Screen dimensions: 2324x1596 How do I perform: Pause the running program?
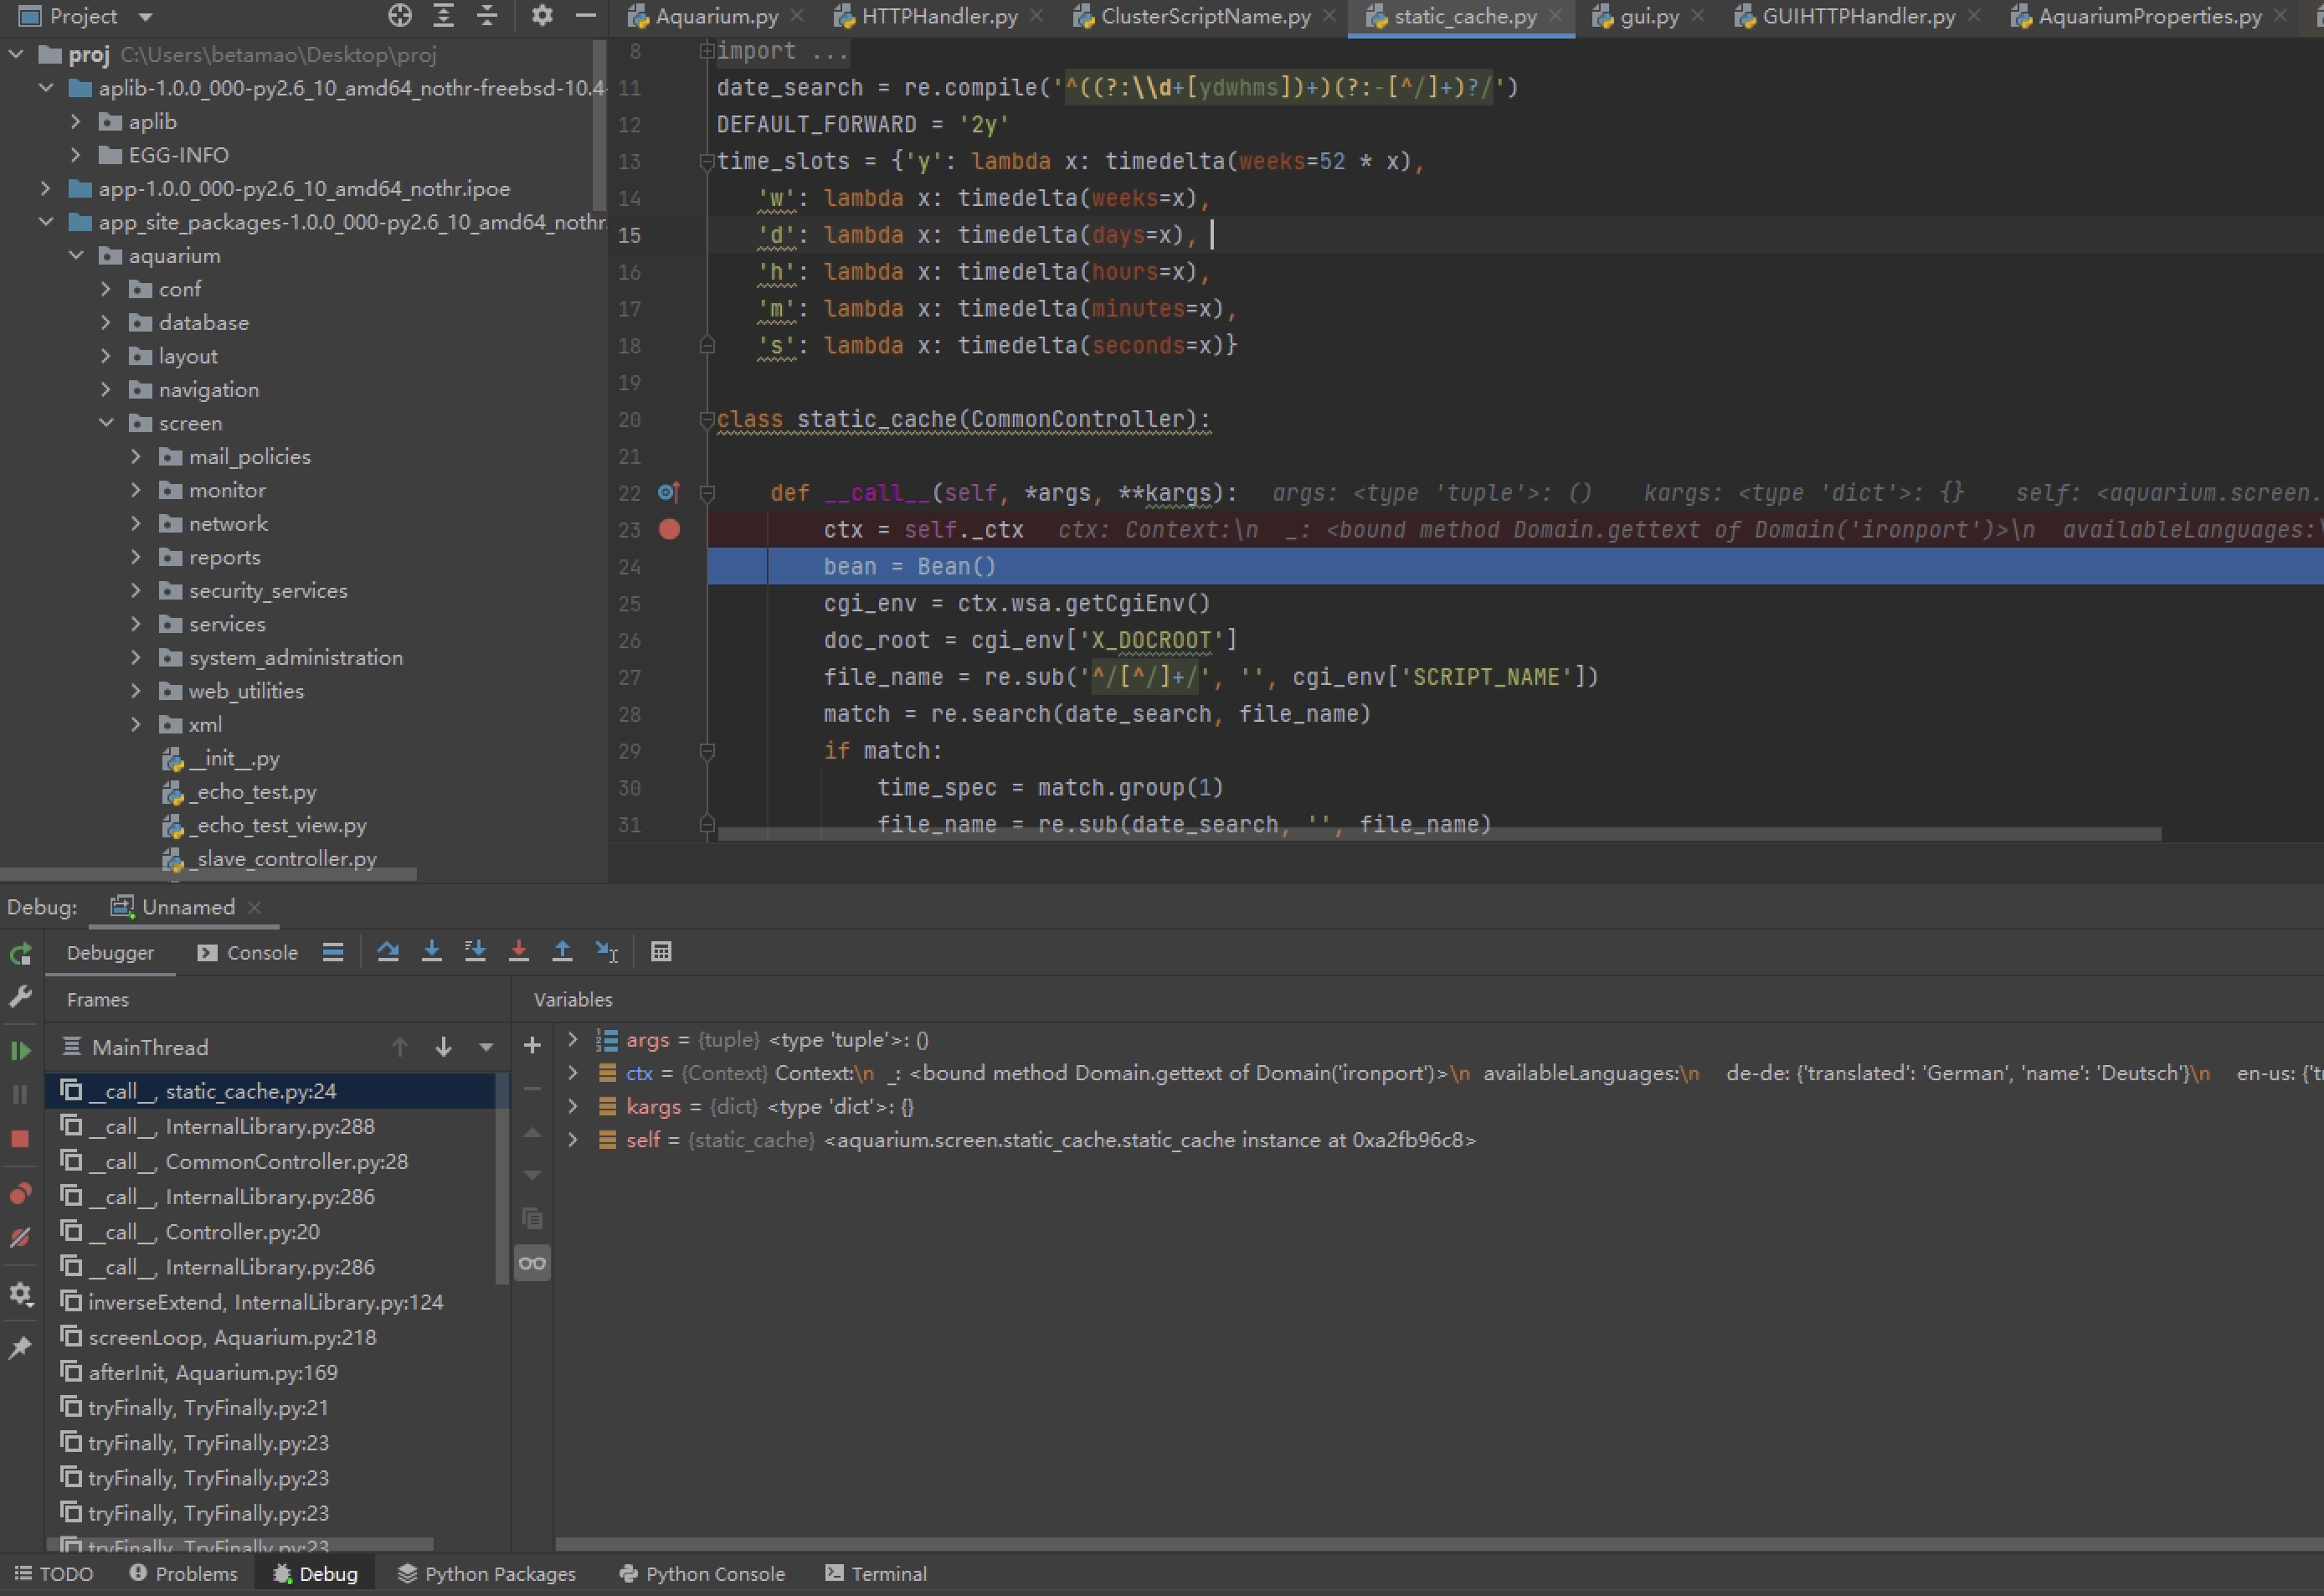pos(20,1094)
